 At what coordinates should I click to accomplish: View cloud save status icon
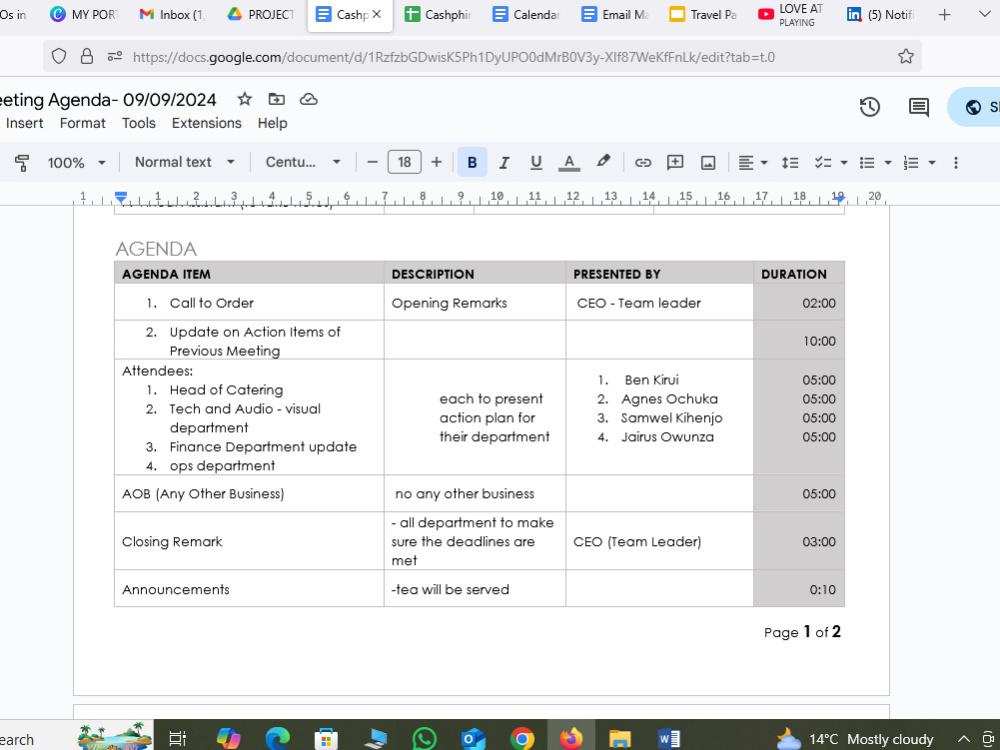coord(309,99)
